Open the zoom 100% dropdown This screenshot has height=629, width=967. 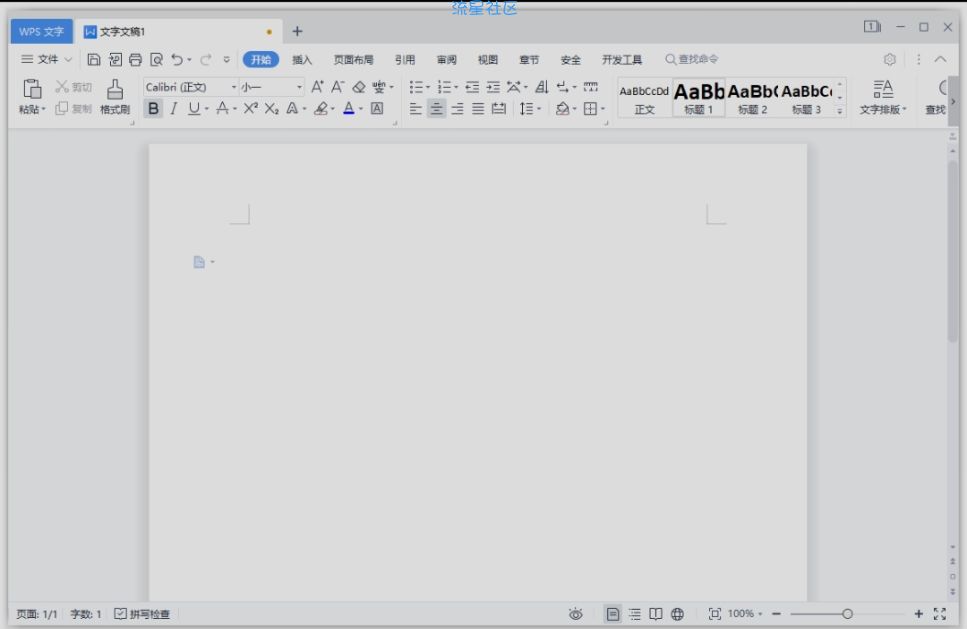pos(745,614)
